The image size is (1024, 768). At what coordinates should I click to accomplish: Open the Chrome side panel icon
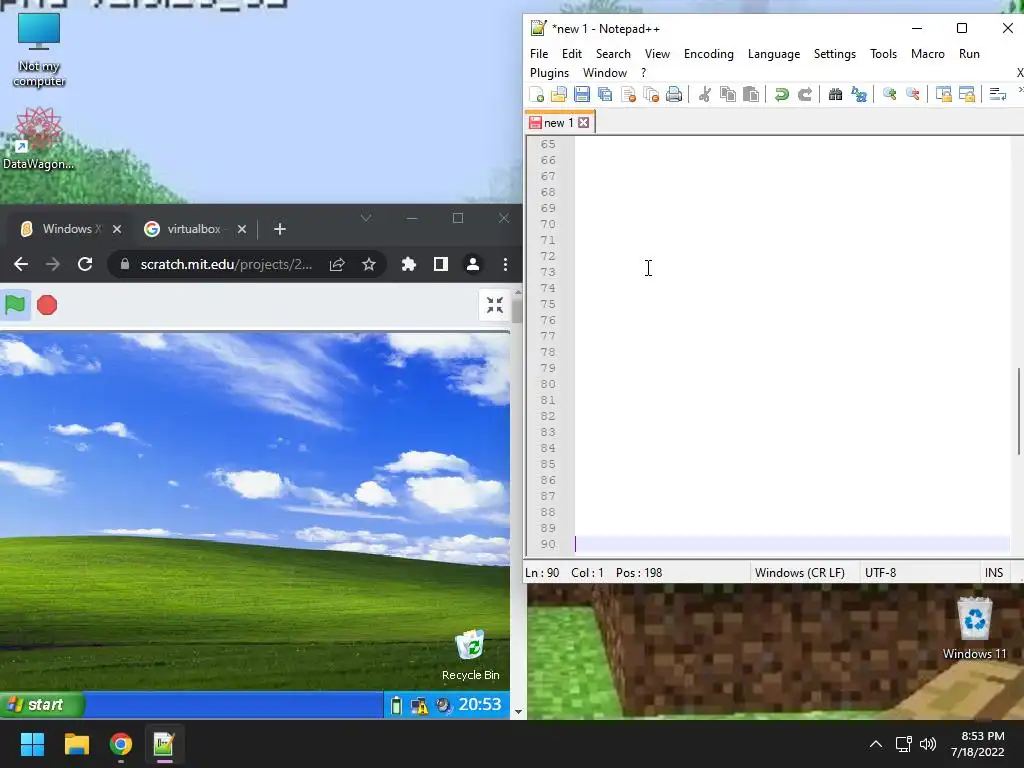441,264
